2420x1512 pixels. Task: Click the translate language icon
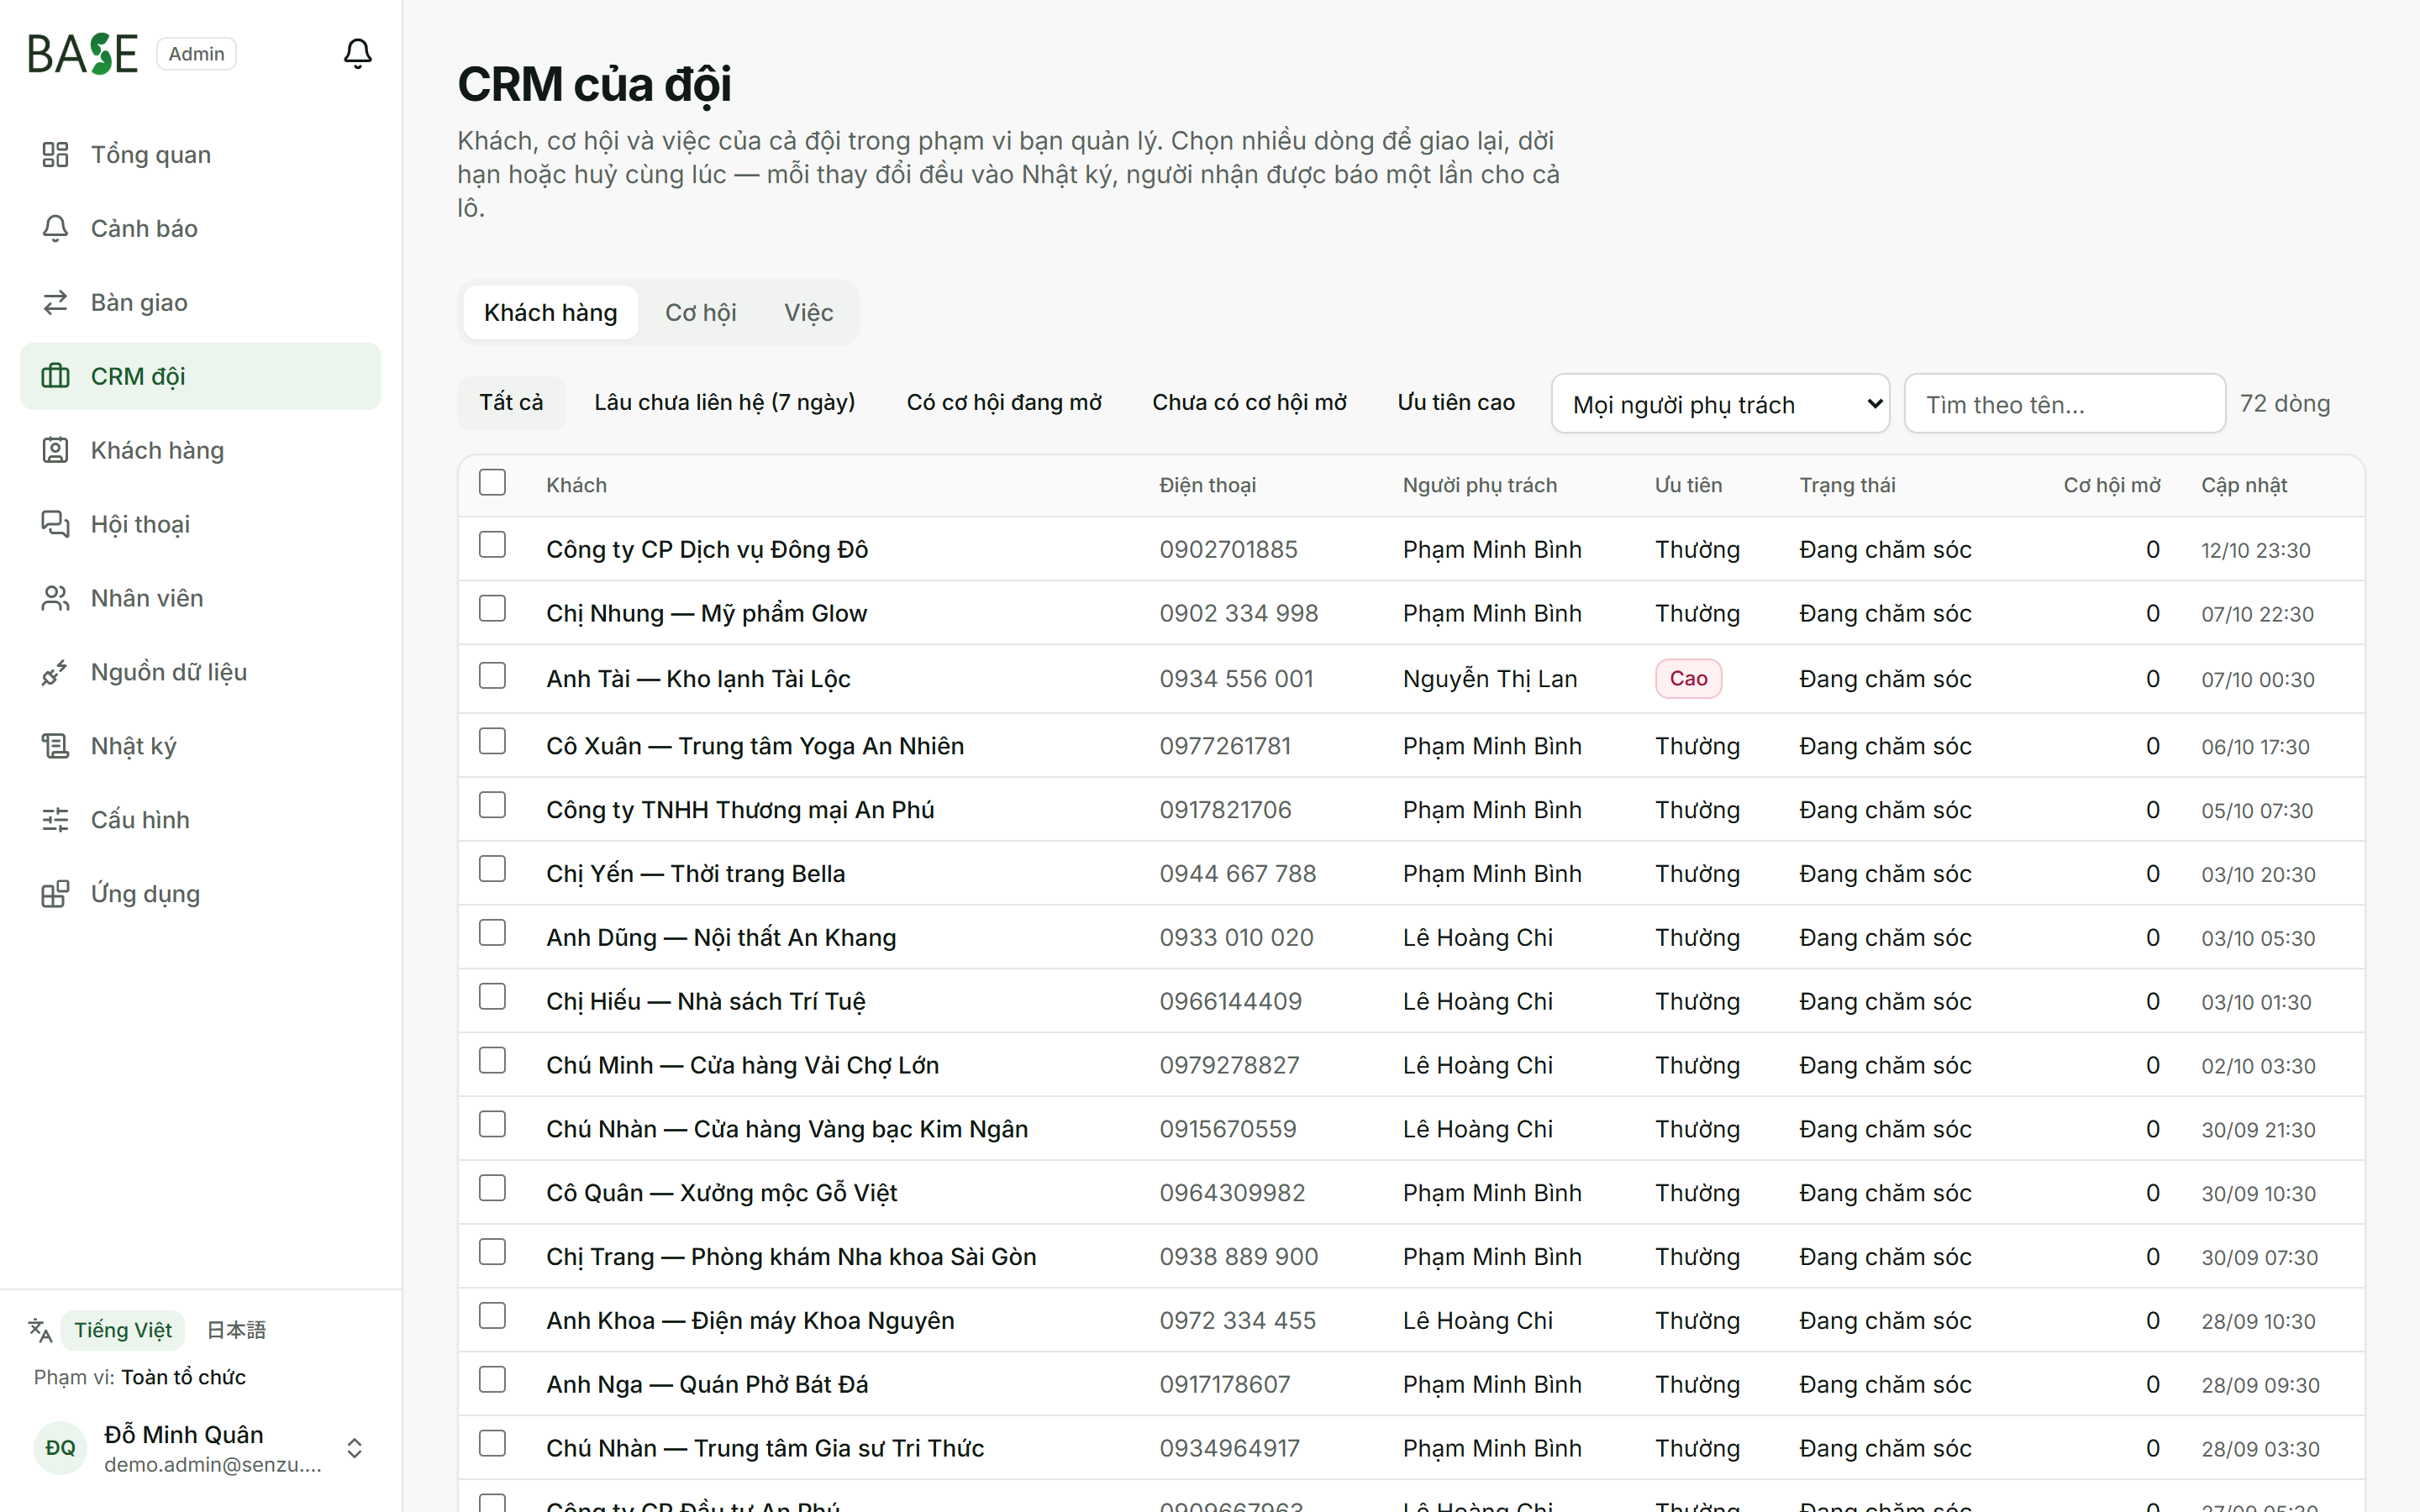40,1330
